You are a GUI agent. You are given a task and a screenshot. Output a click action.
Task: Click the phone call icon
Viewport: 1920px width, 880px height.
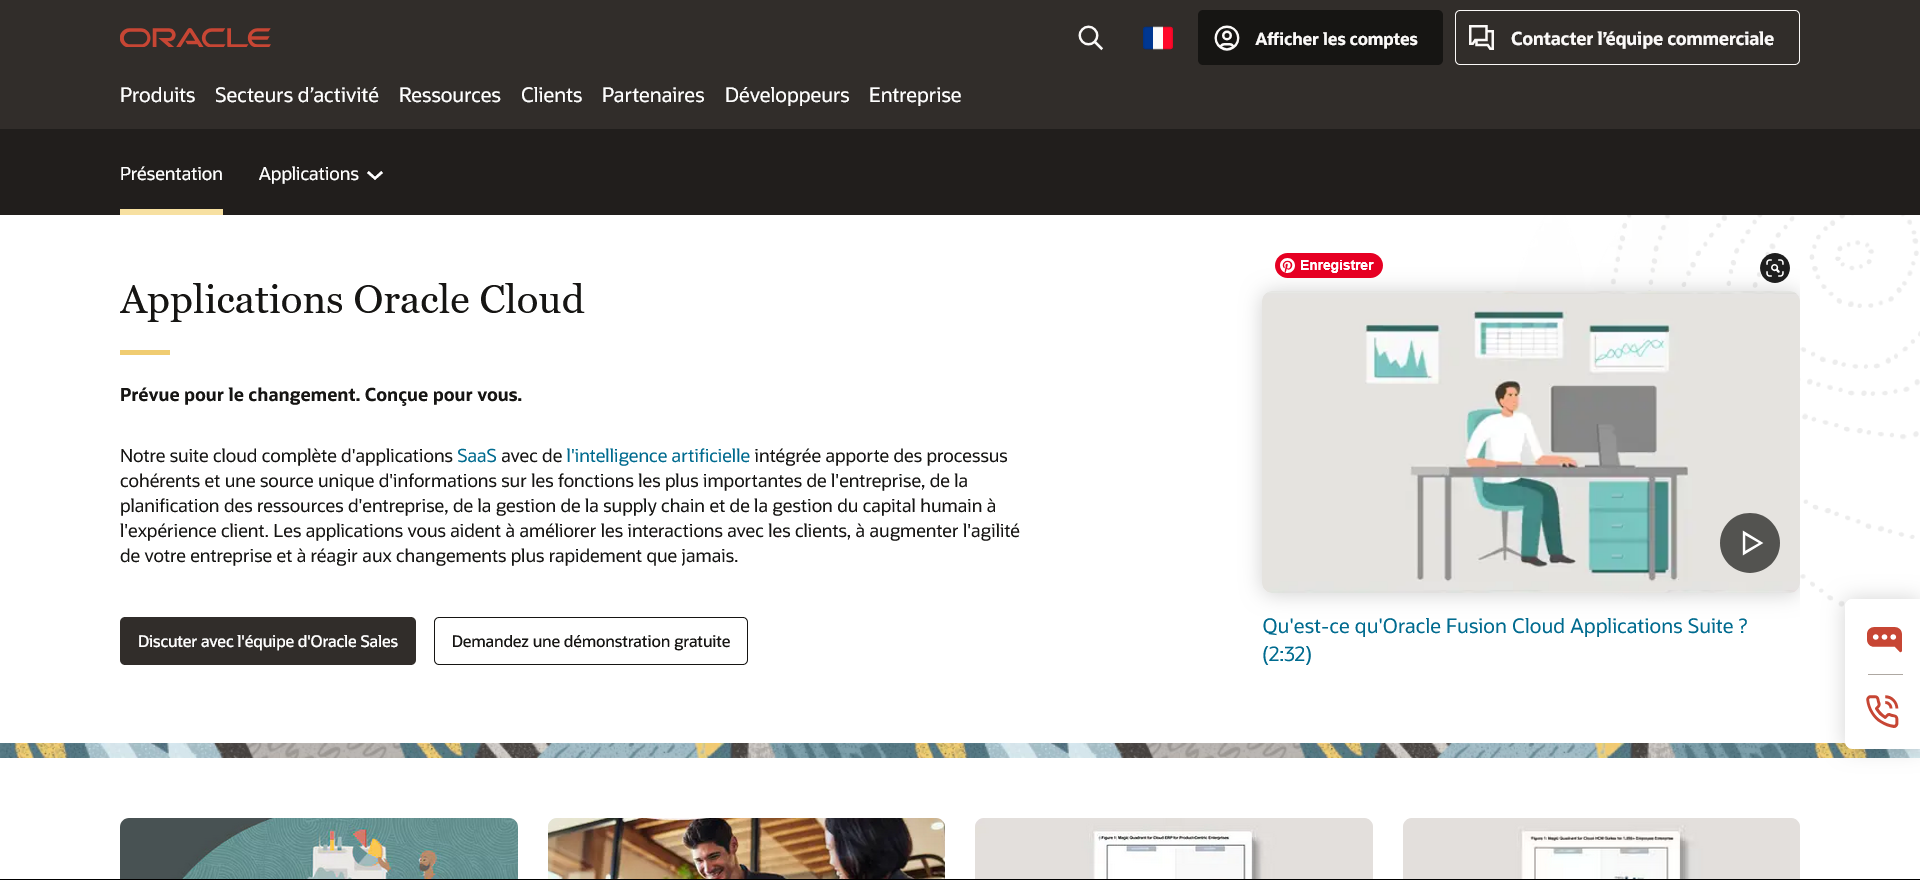click(x=1883, y=711)
